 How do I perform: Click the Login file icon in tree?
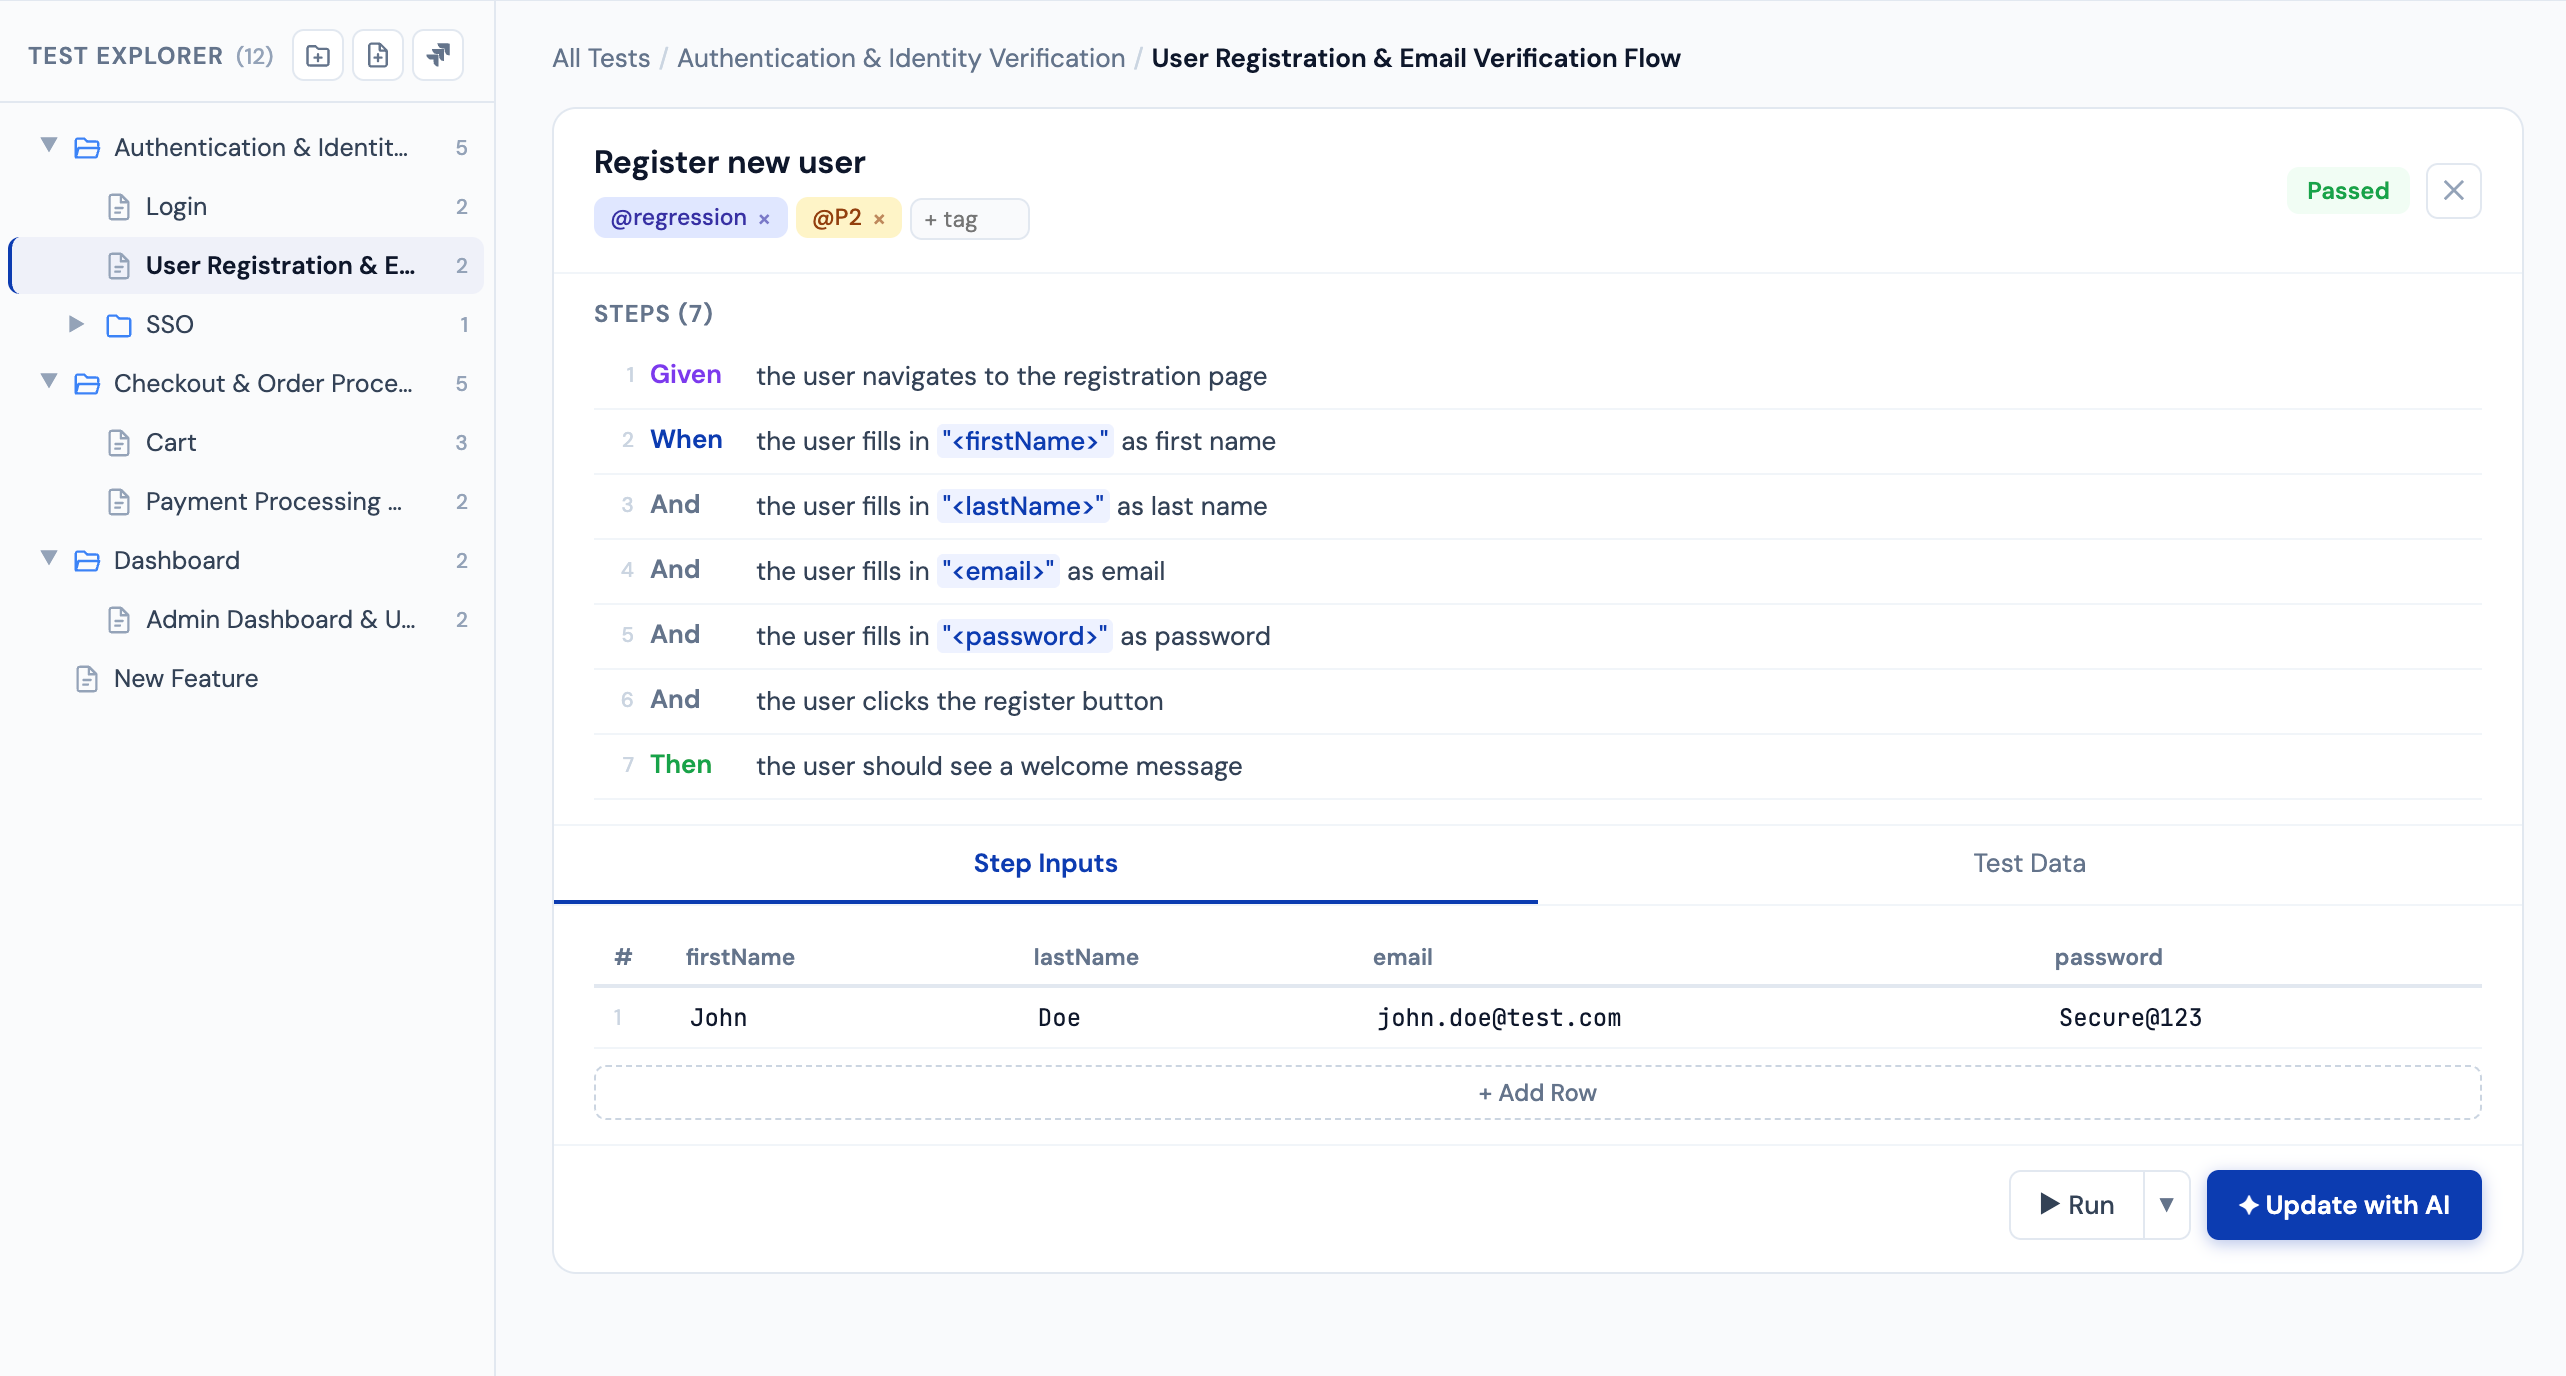click(x=119, y=207)
